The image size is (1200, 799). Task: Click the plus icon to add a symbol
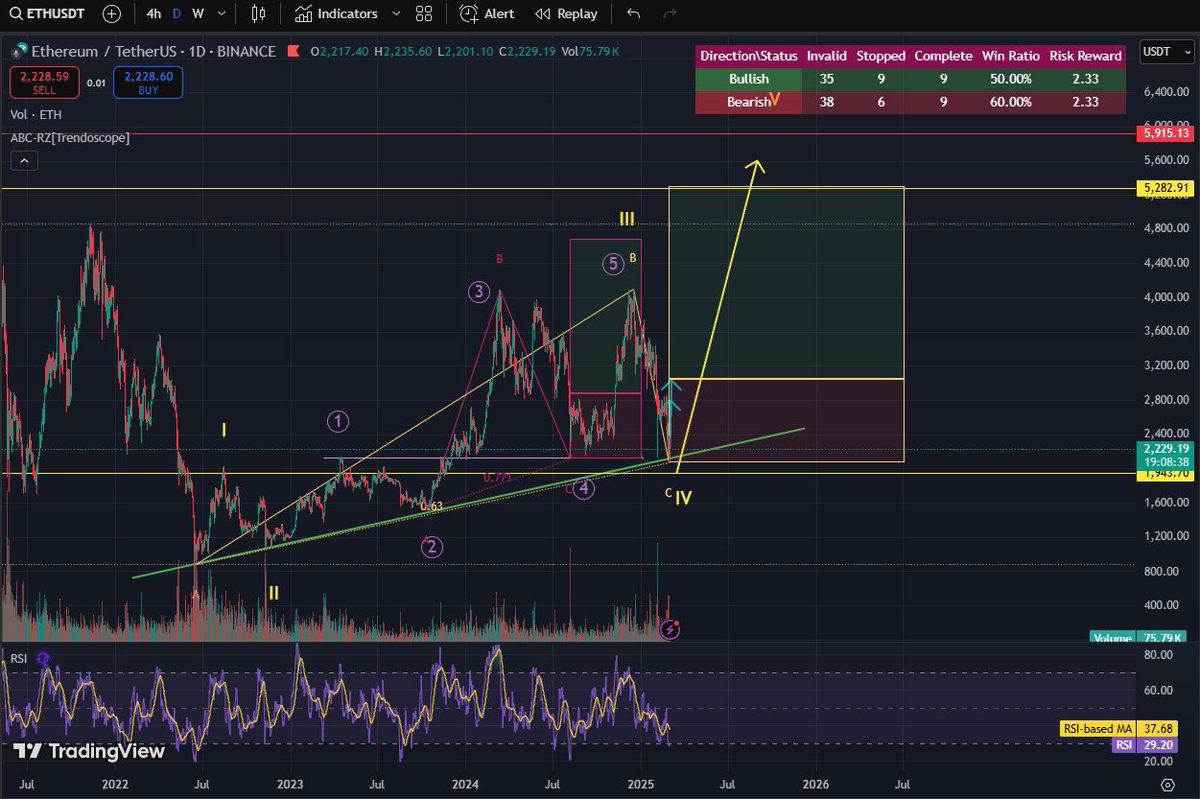click(110, 14)
